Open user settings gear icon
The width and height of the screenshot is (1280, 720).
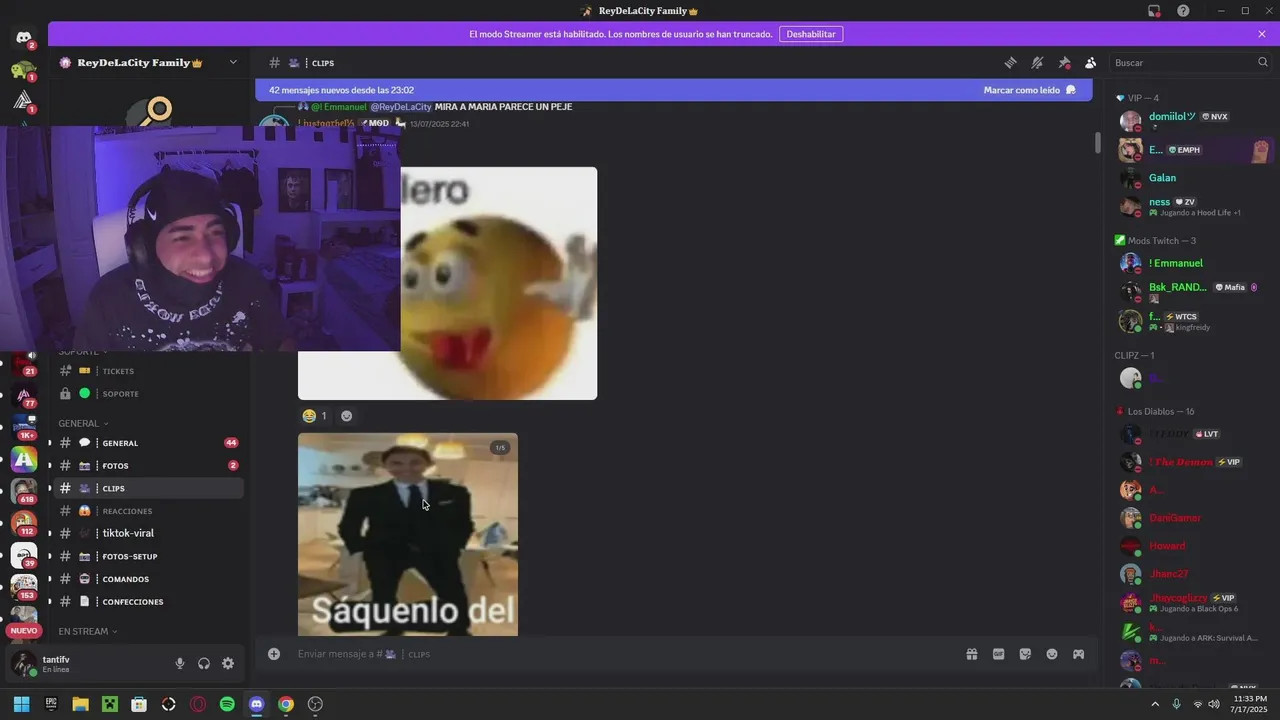pos(228,663)
